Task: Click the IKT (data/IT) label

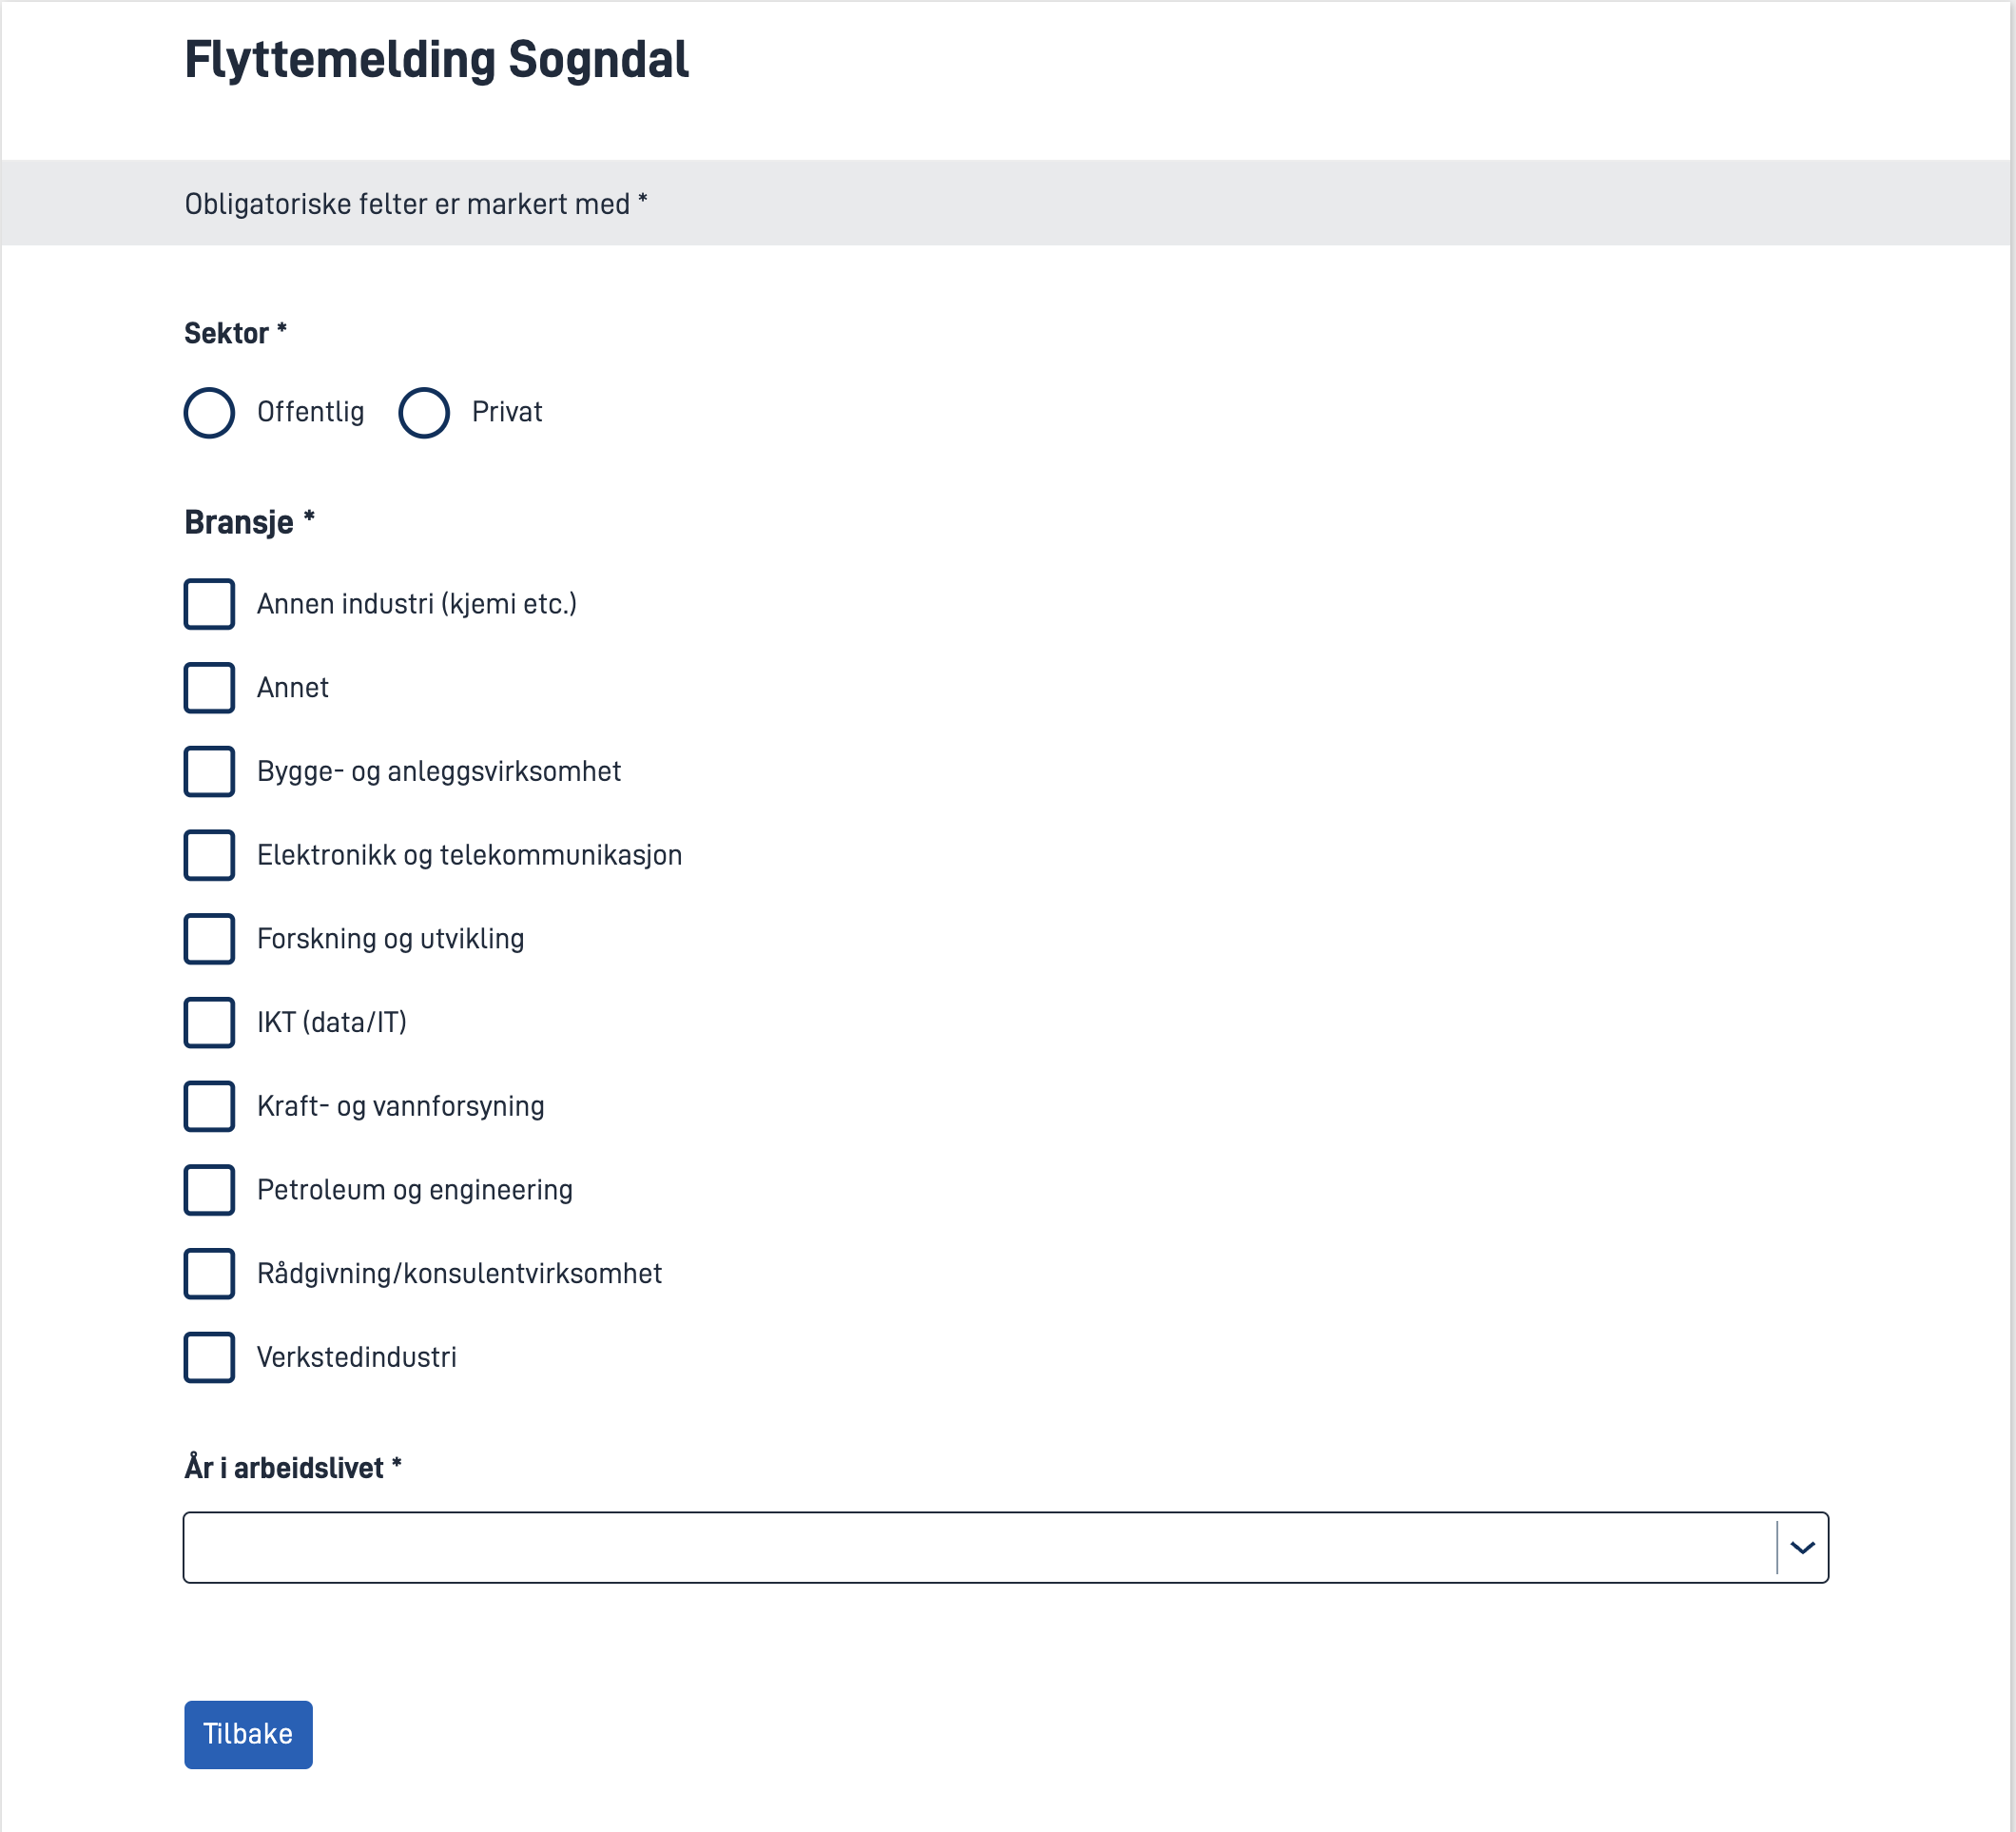Action: click(332, 1022)
